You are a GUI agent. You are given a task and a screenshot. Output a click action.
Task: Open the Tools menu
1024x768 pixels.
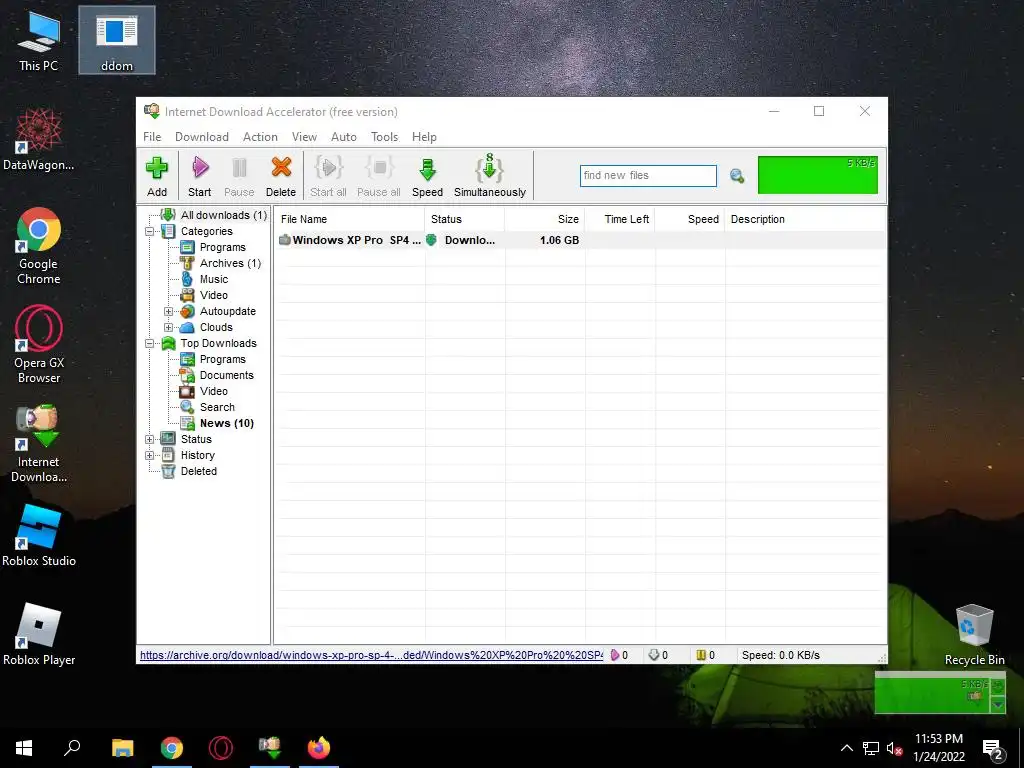384,136
